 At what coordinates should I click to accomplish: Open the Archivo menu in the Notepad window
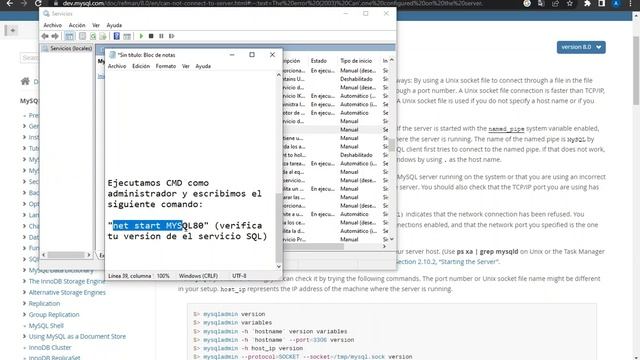[117, 66]
